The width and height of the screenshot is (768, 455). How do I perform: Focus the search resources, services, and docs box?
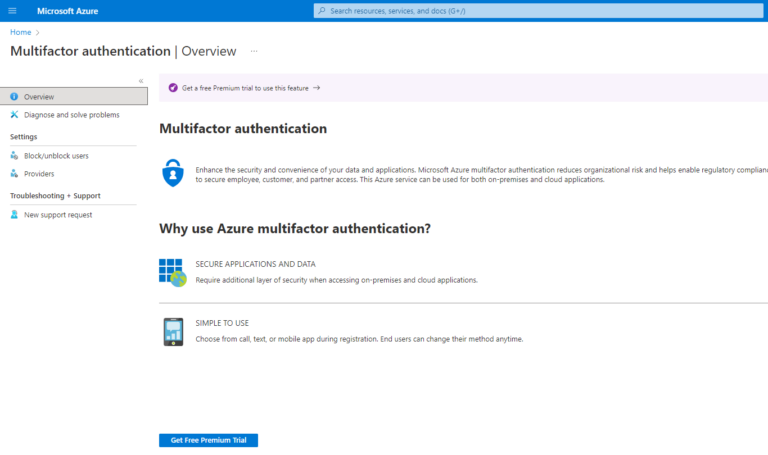pos(538,11)
